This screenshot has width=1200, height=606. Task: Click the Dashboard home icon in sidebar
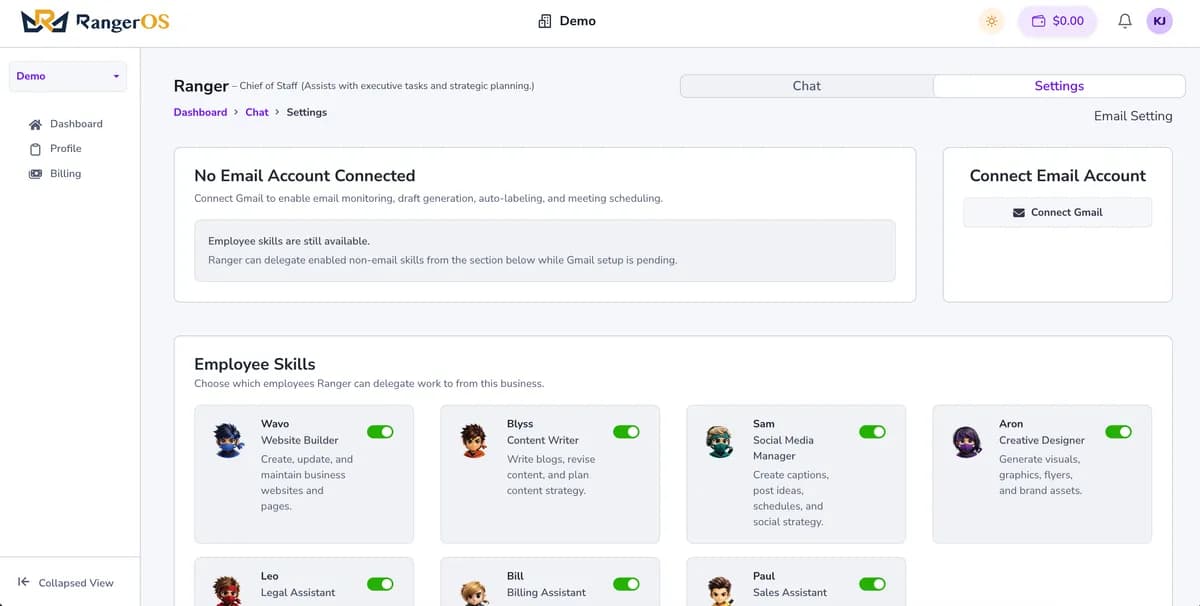(36, 124)
